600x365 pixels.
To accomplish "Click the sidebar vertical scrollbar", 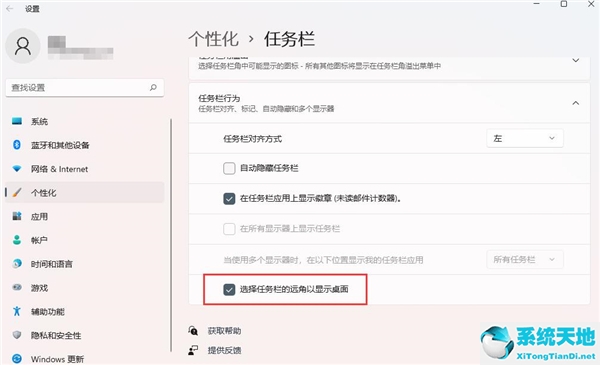I will coord(171,235).
